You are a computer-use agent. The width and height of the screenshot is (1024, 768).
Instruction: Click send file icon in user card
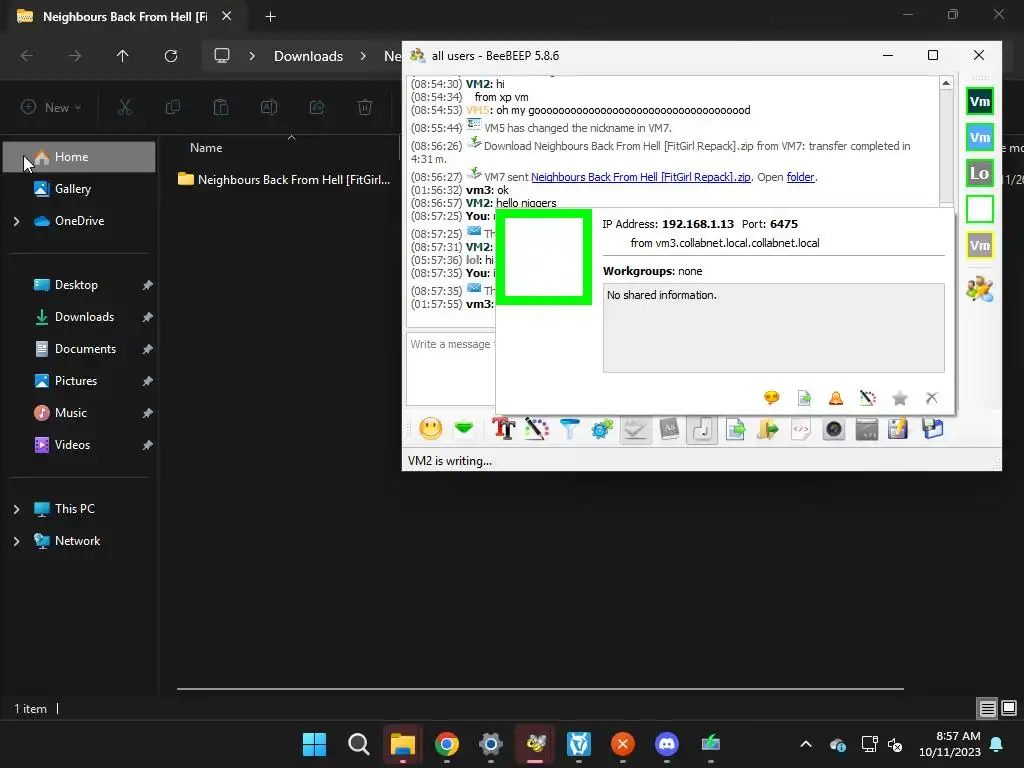(x=804, y=398)
